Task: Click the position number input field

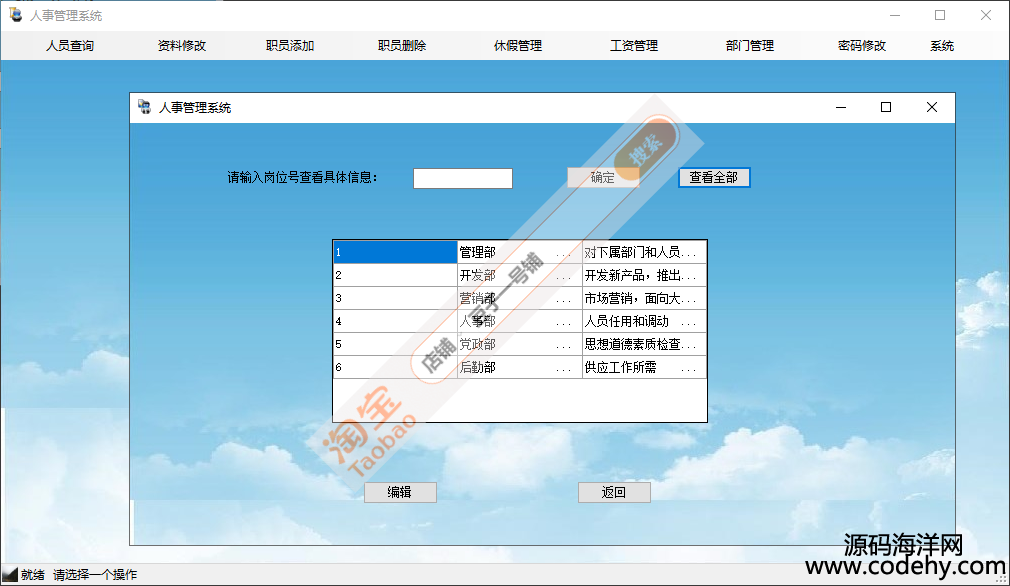Action: coord(462,178)
